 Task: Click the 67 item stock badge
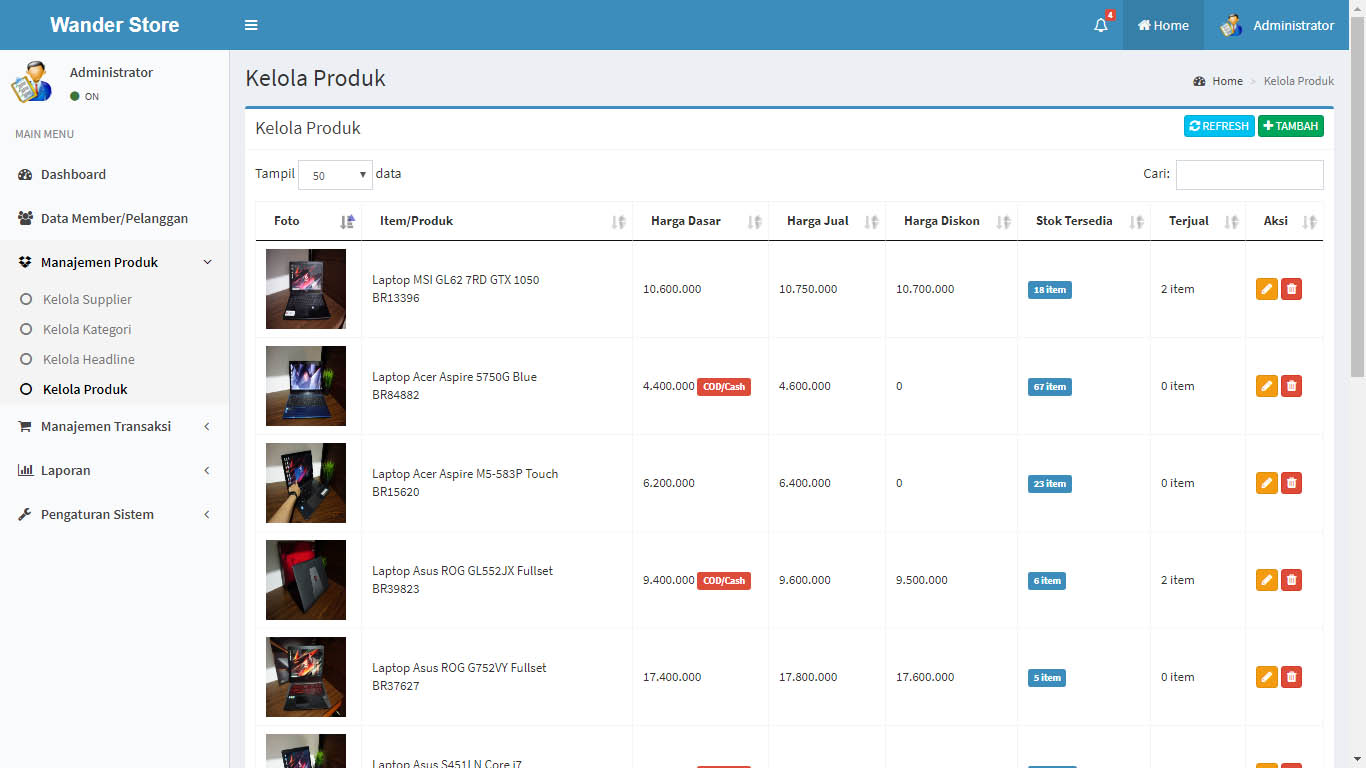click(x=1050, y=387)
